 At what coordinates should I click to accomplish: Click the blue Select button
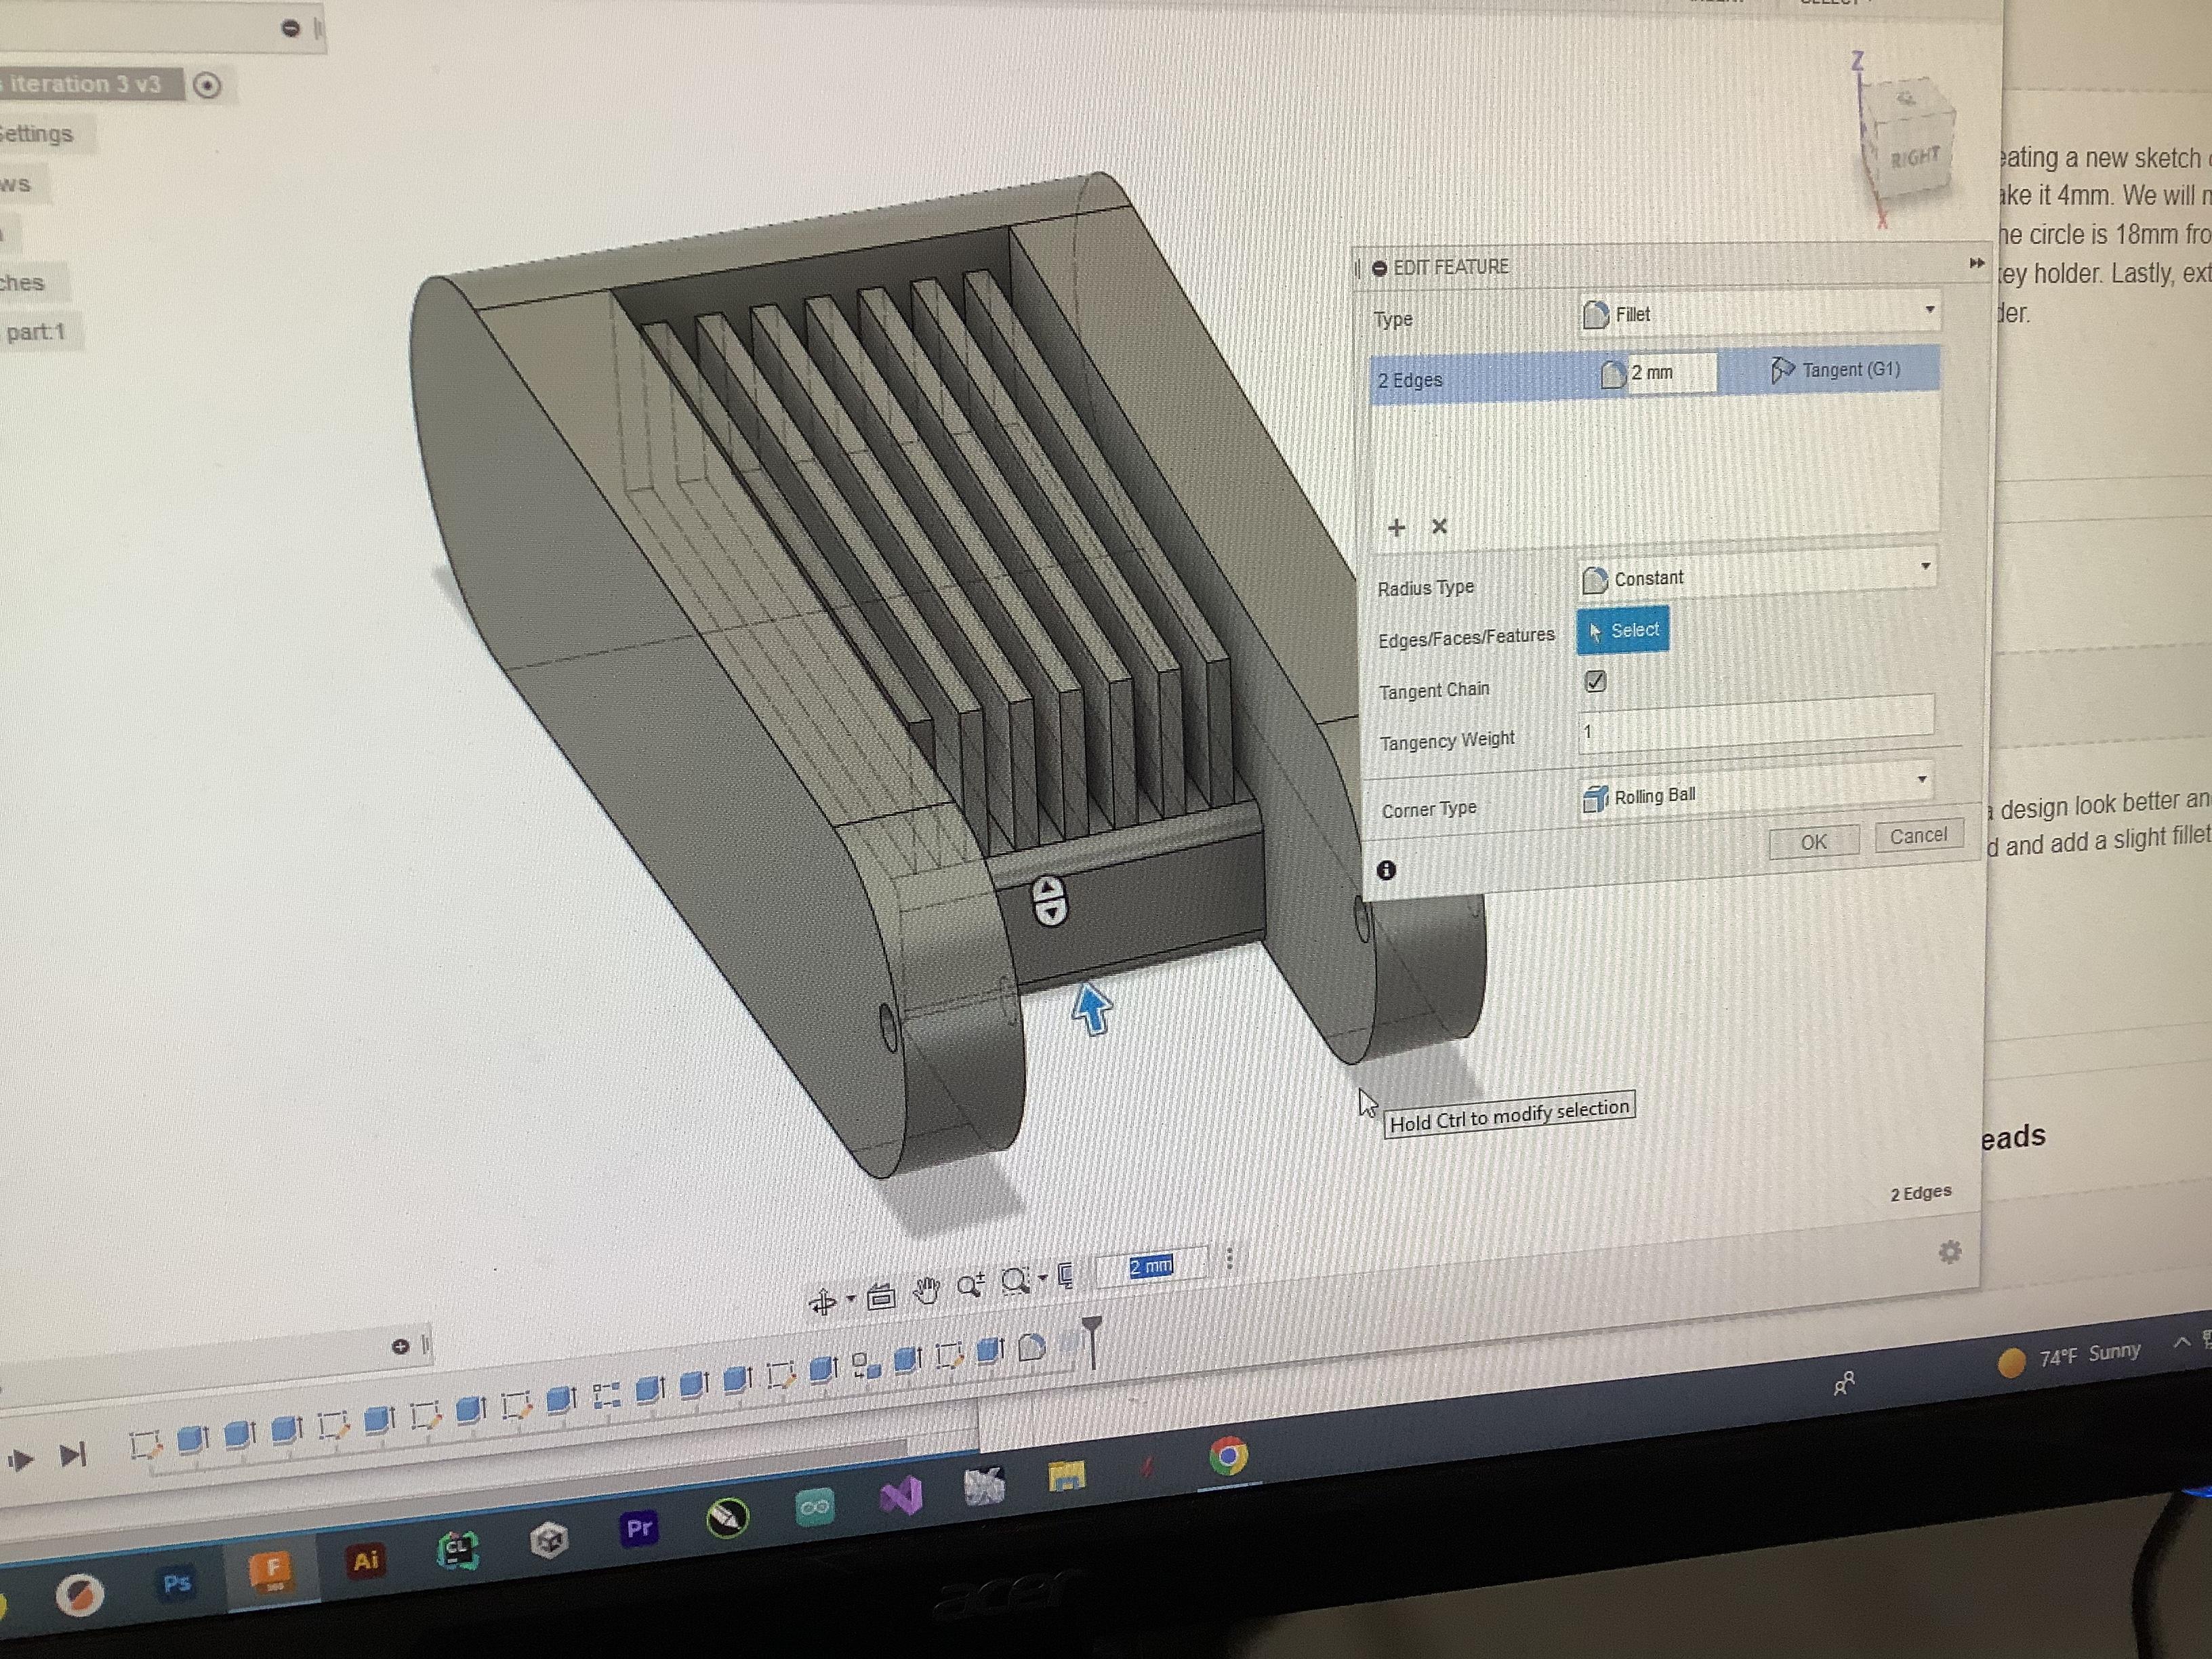click(x=1622, y=630)
